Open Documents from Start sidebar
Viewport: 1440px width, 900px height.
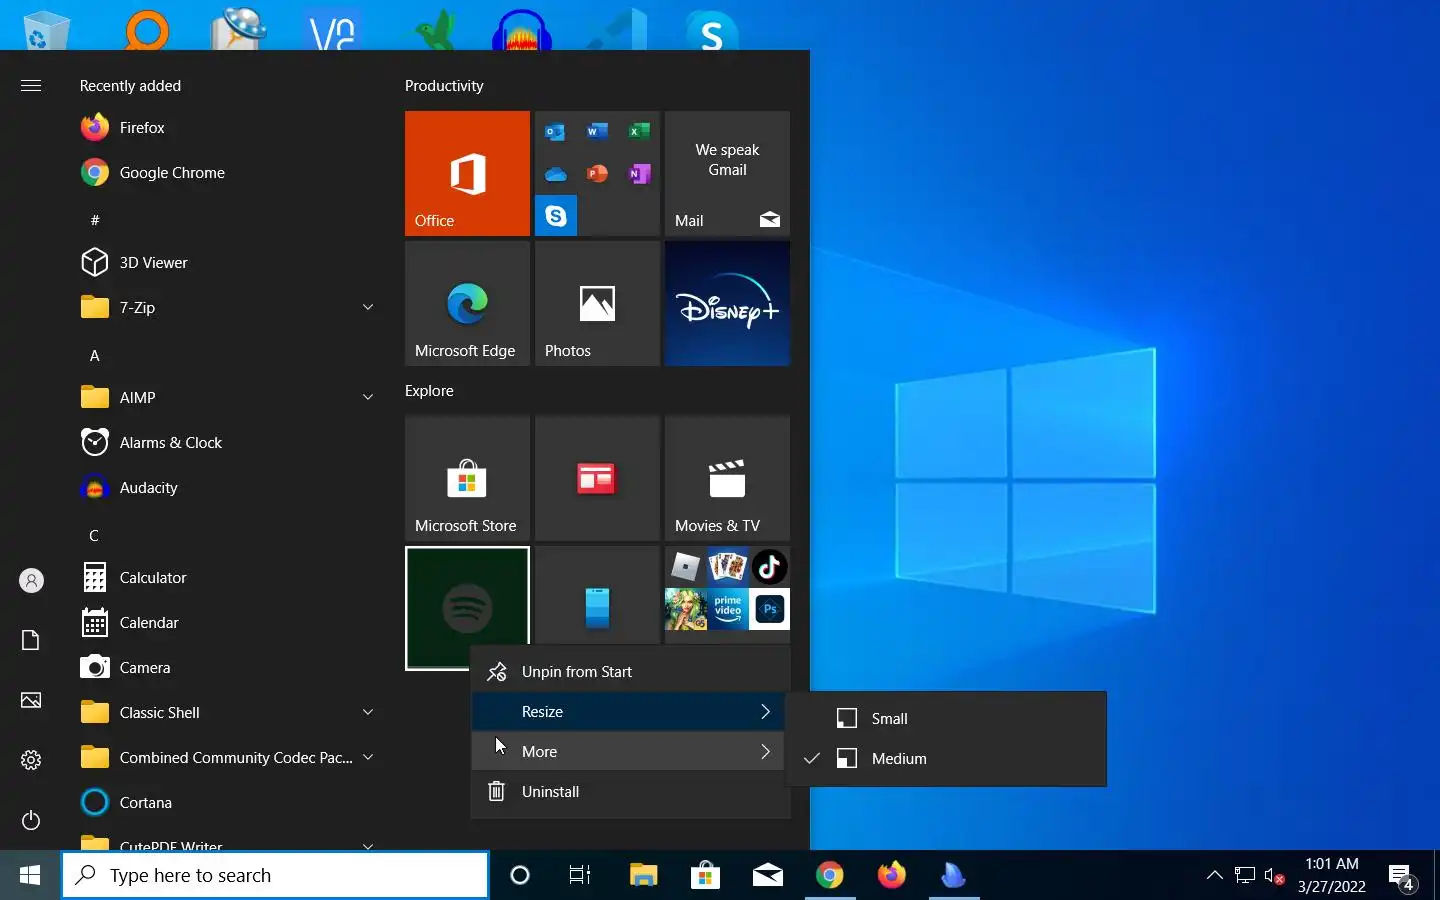pos(31,640)
